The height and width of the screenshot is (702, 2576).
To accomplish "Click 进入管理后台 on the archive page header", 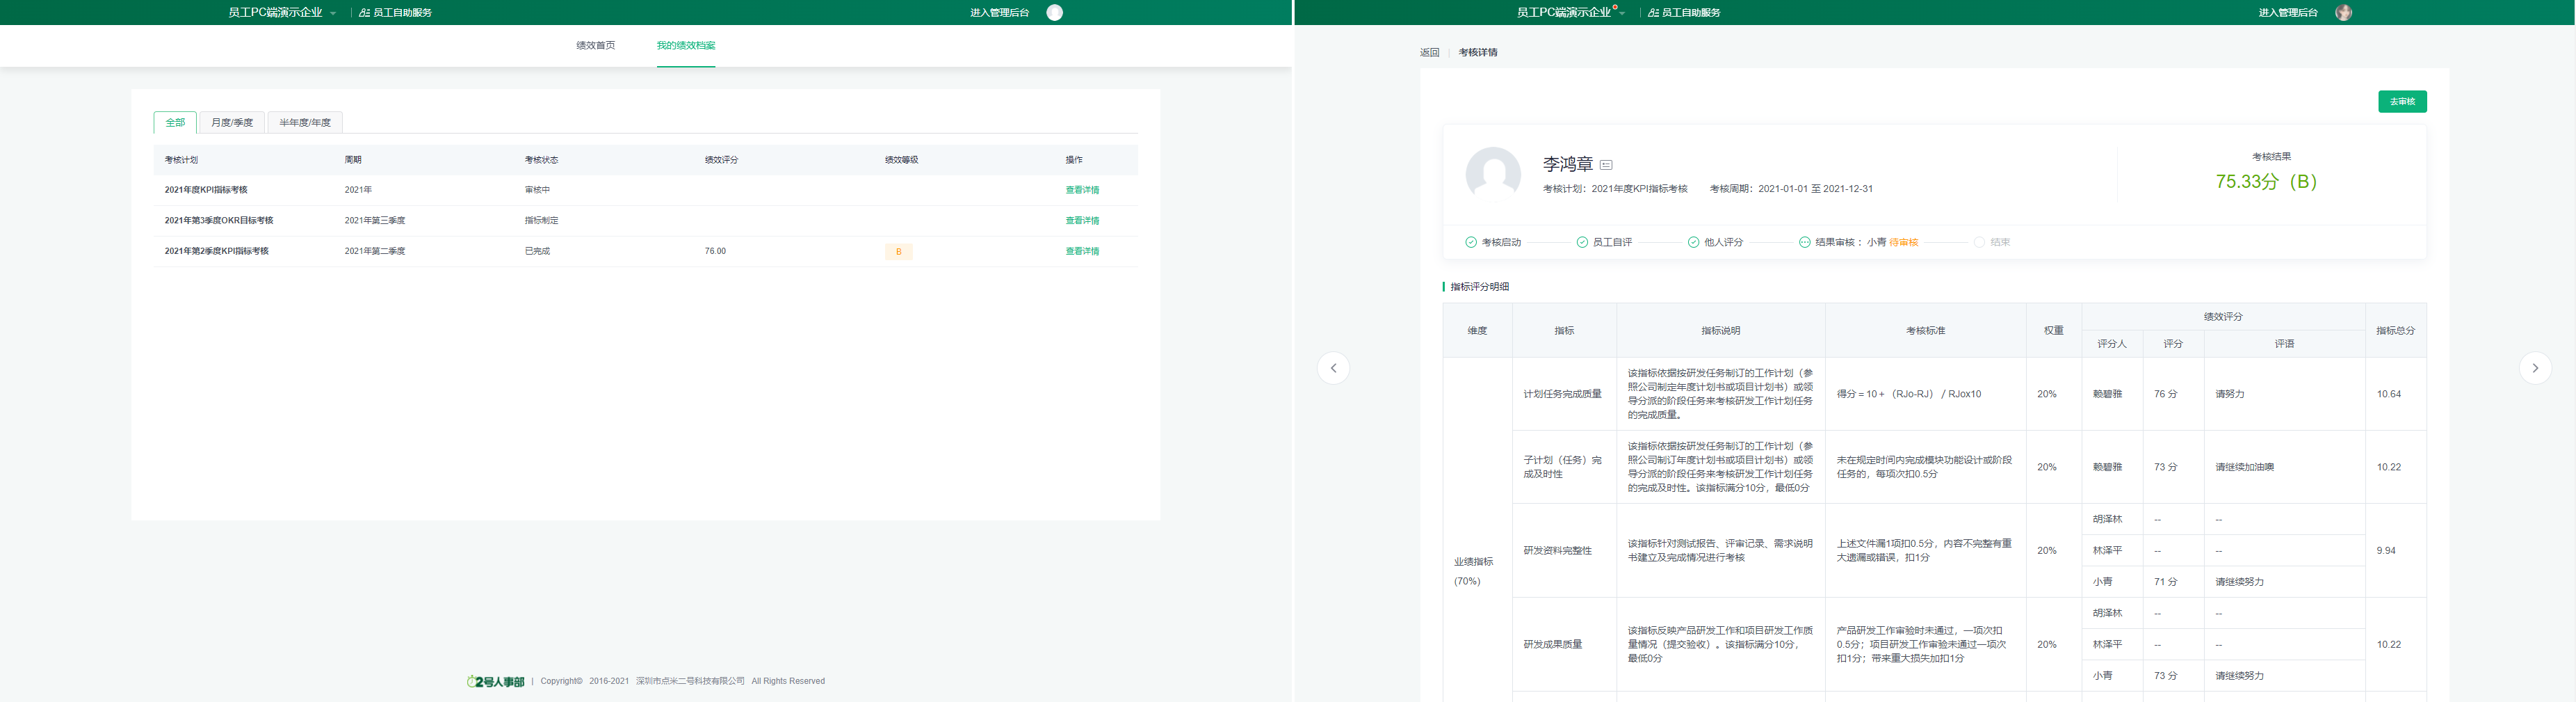I will click(x=998, y=13).
